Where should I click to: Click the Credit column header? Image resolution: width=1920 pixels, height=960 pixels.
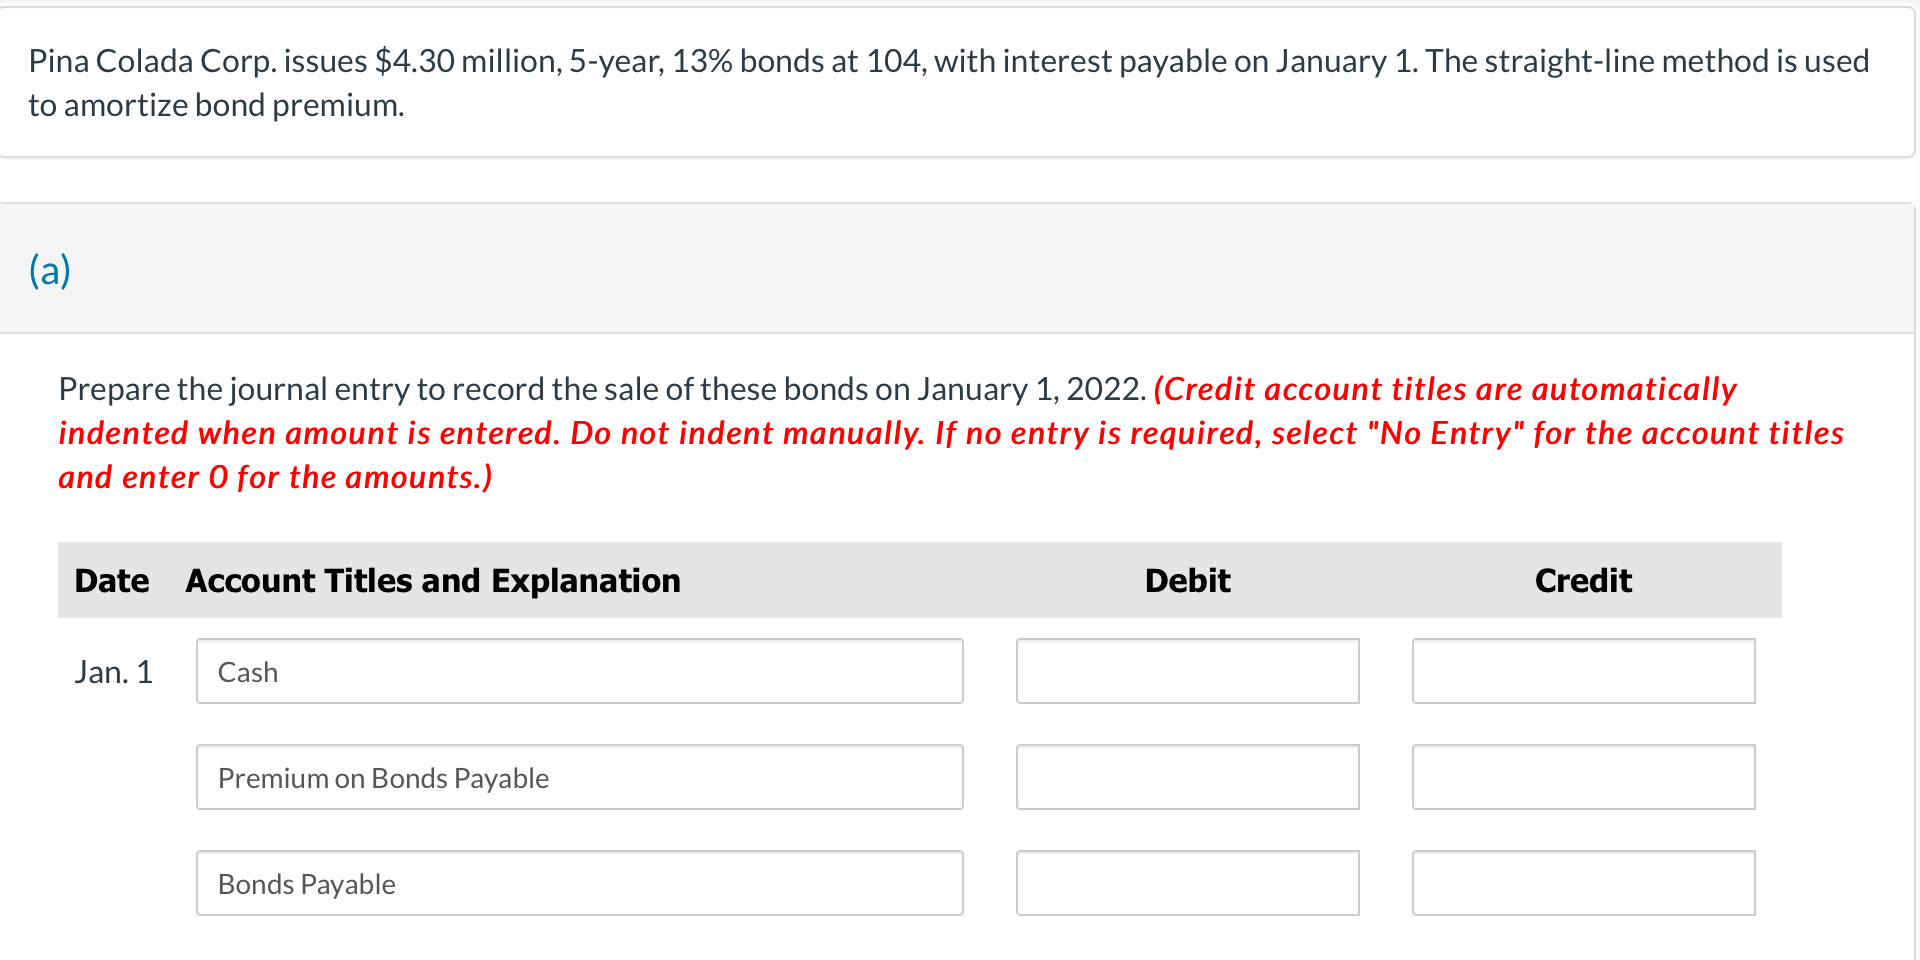[x=1583, y=580]
